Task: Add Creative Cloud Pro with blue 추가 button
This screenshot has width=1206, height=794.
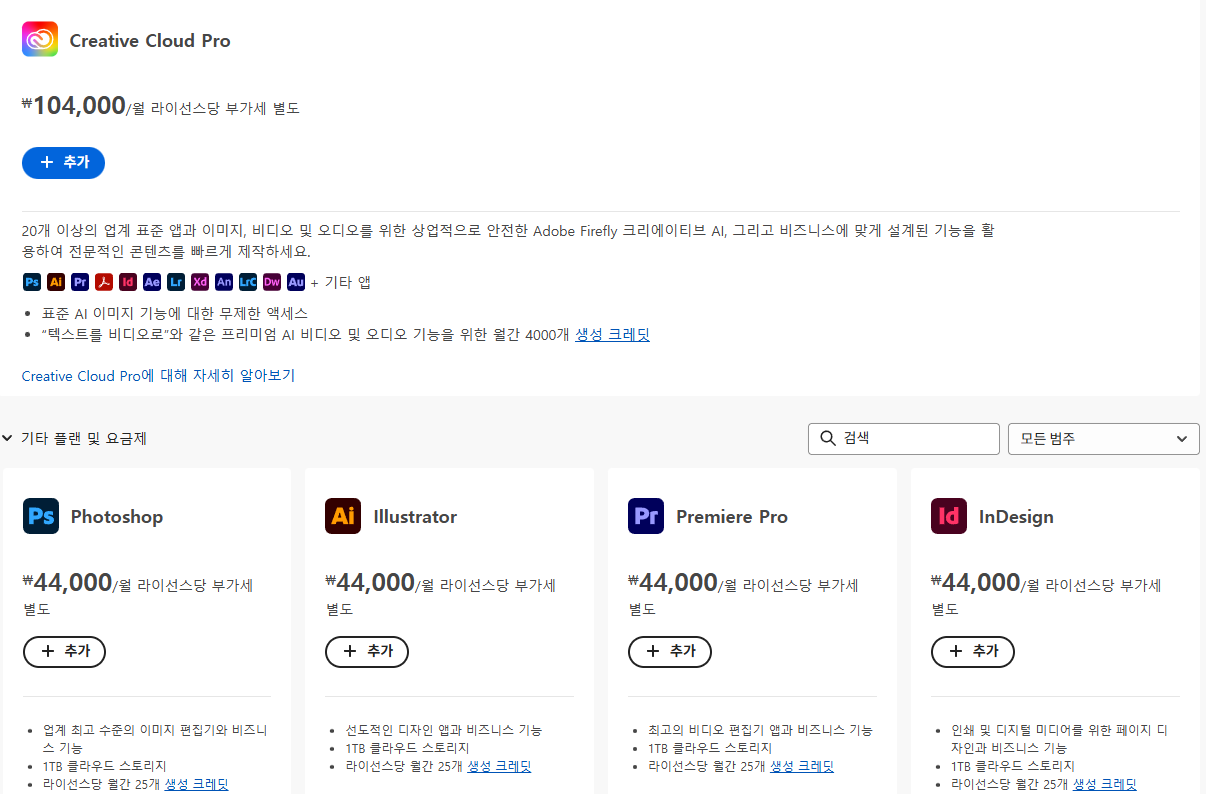Action: pyautogui.click(x=63, y=162)
